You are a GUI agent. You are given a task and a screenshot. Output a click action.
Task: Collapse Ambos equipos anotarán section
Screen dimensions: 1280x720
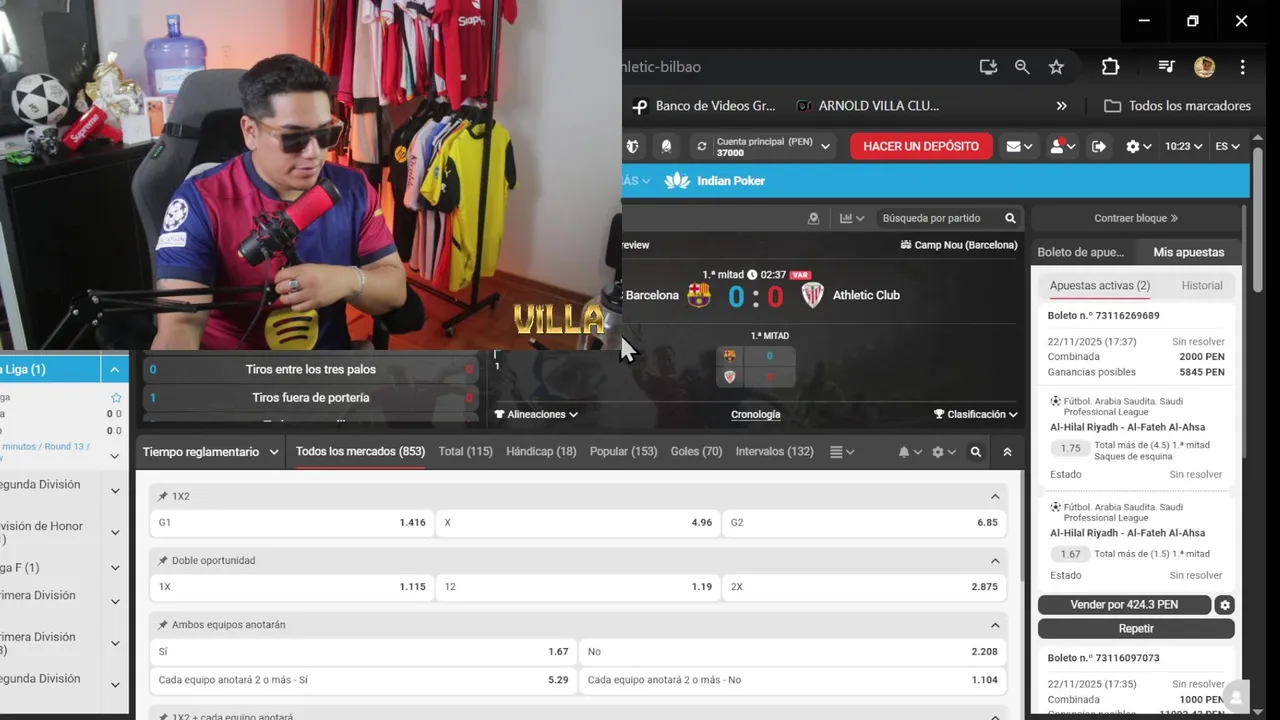coord(995,625)
